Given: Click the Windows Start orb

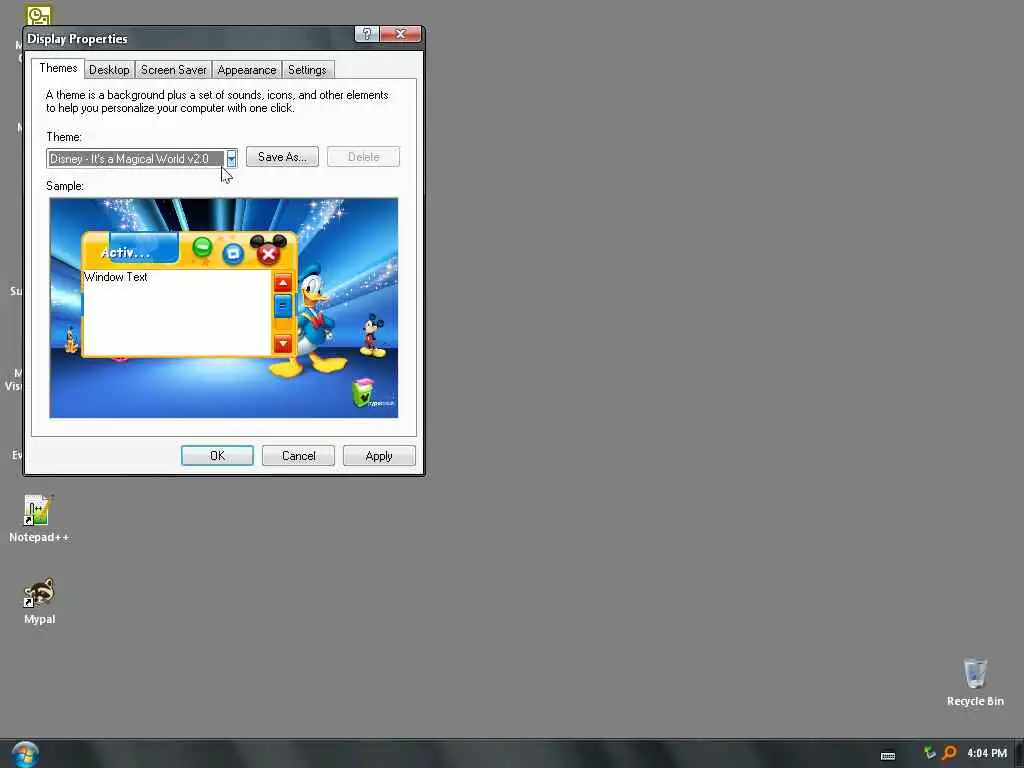Looking at the screenshot, I should click(25, 754).
